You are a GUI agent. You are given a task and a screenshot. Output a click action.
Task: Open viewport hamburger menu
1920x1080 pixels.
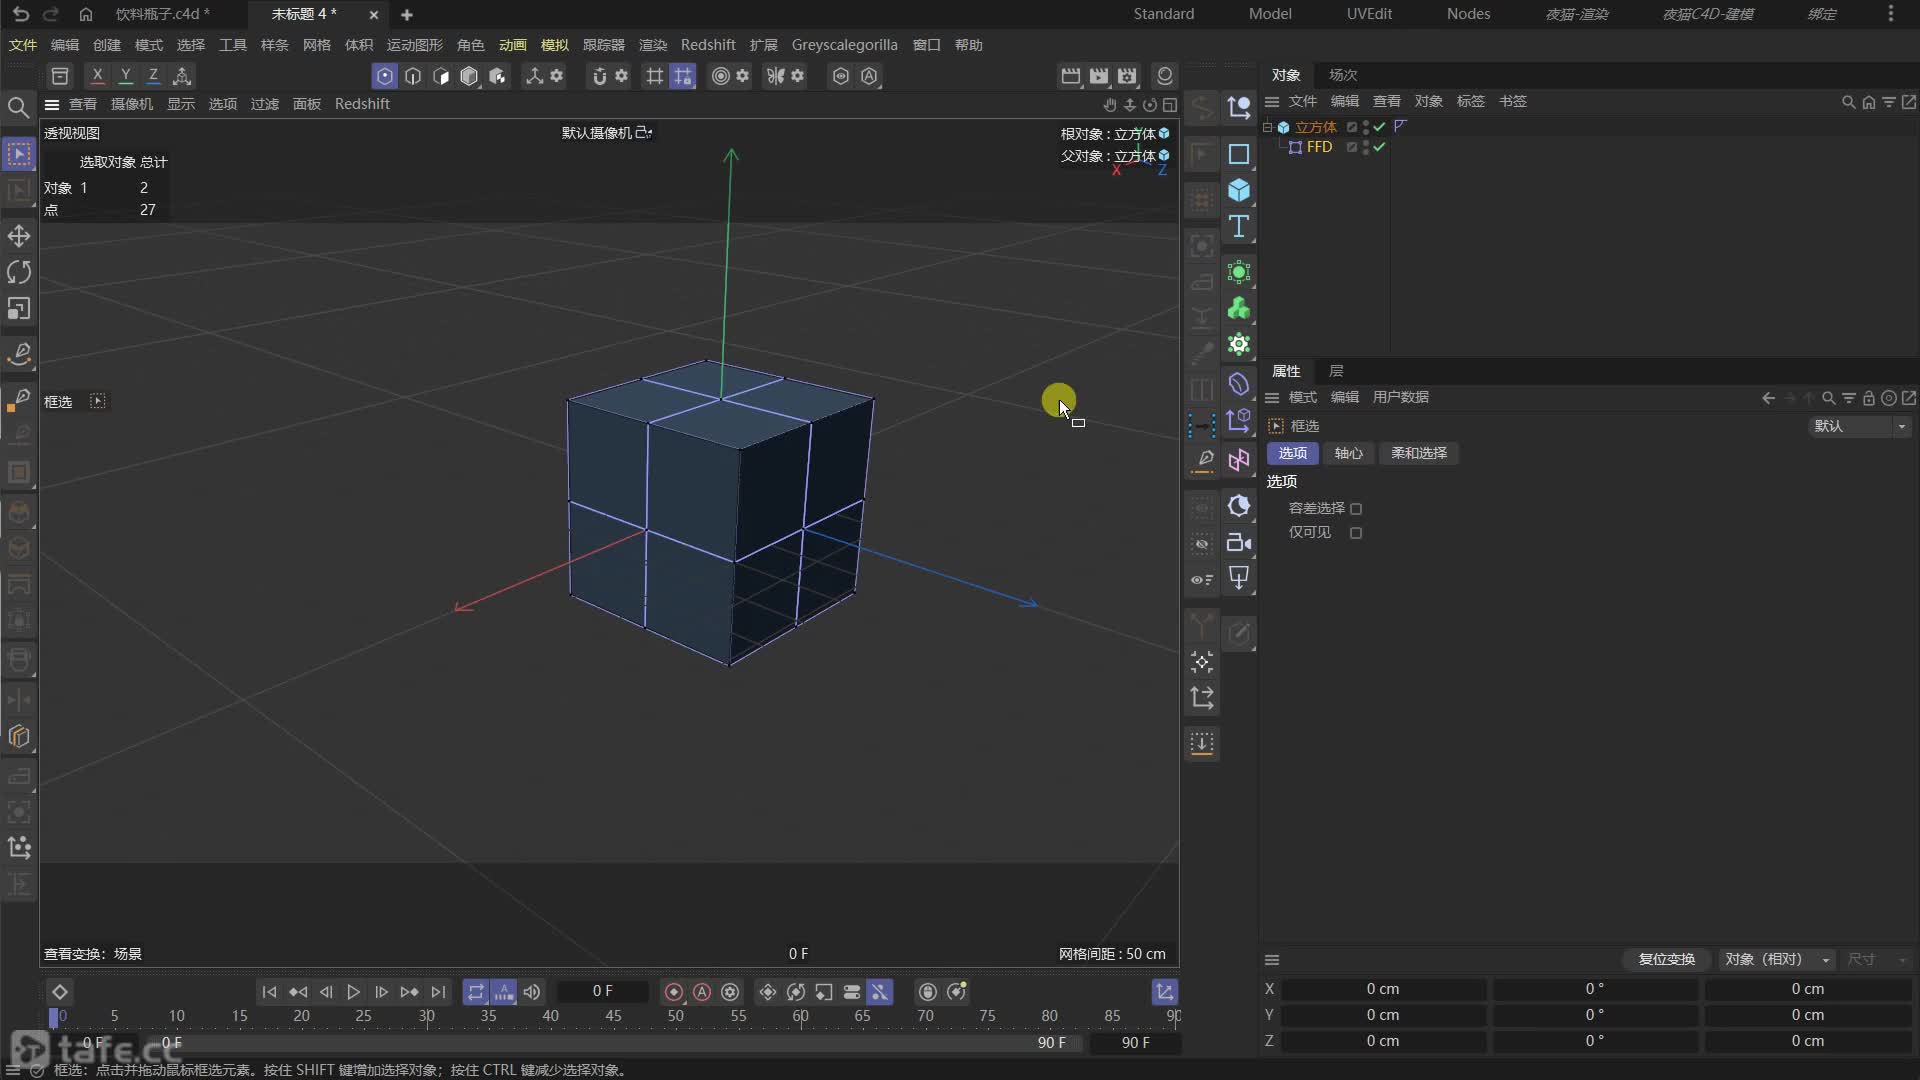click(52, 104)
